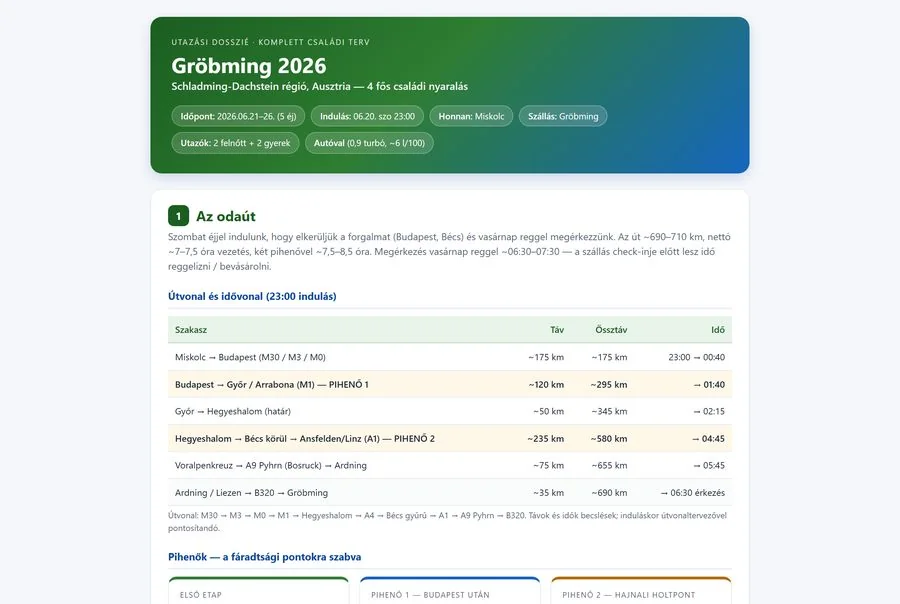Image resolution: width=900 pixels, height=604 pixels.
Task: Open the ELSŐ ETAP card
Action: 259,591
